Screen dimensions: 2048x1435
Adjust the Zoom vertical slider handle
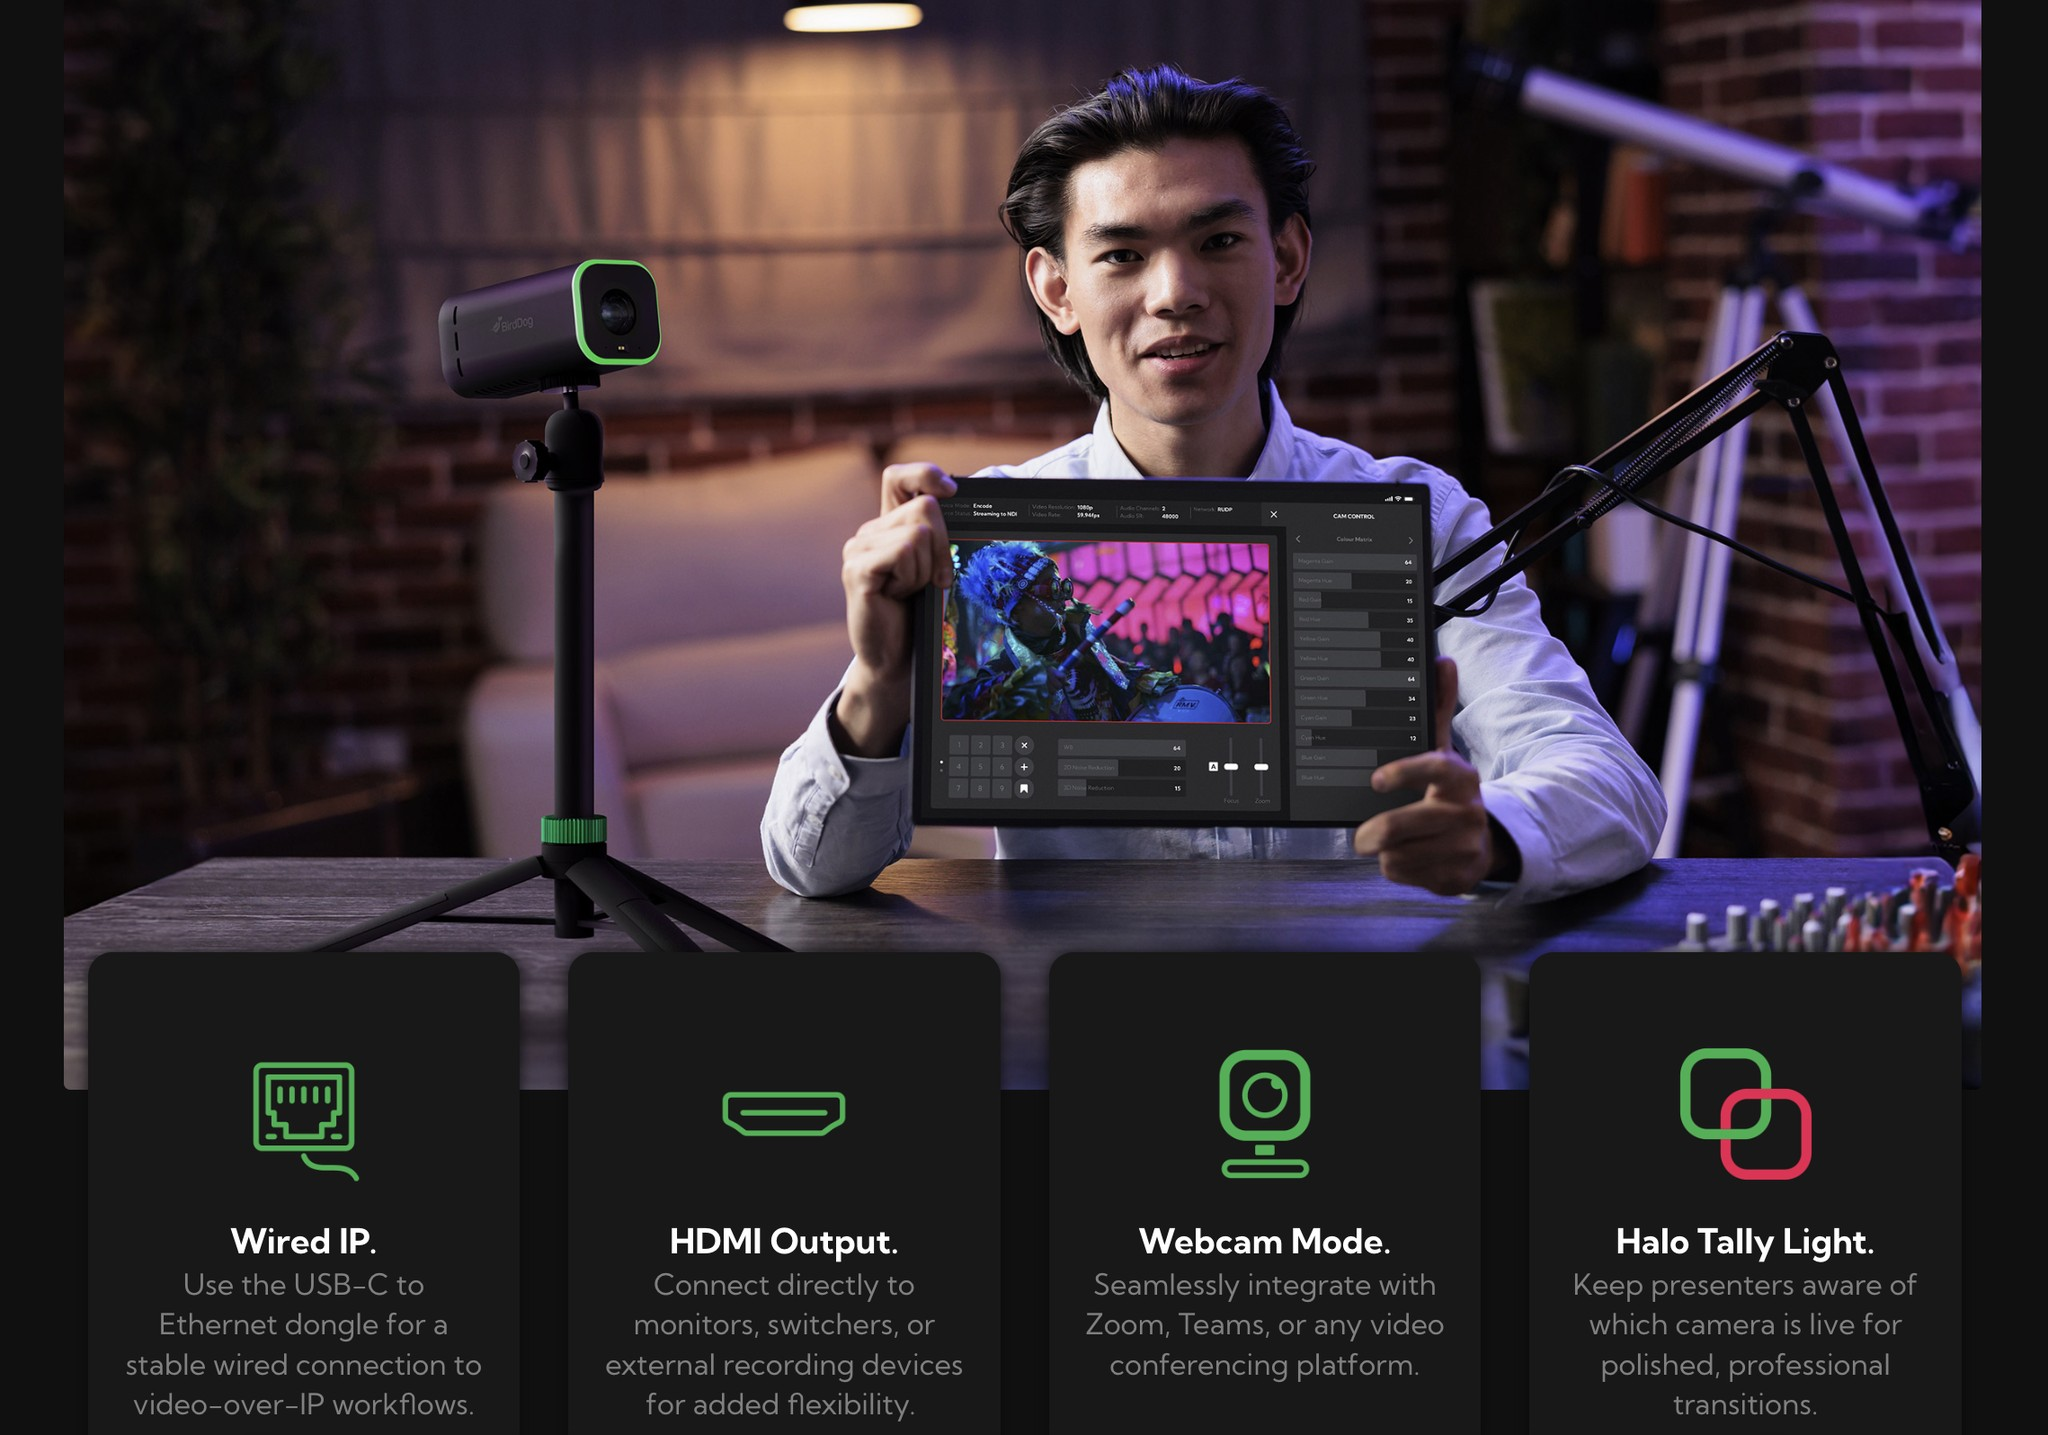[1261, 767]
